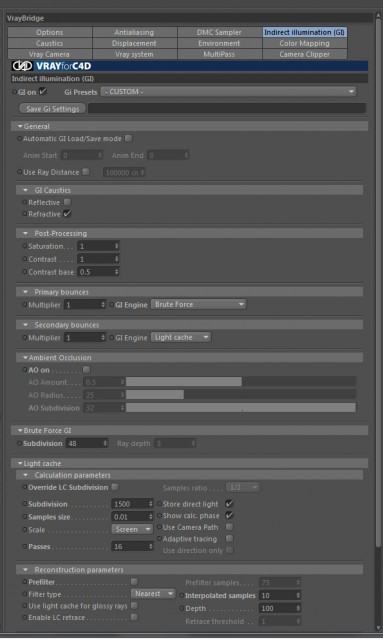The height and width of the screenshot is (640, 383).
Task: Click the Brute Force Subdivision field
Action: [87, 443]
